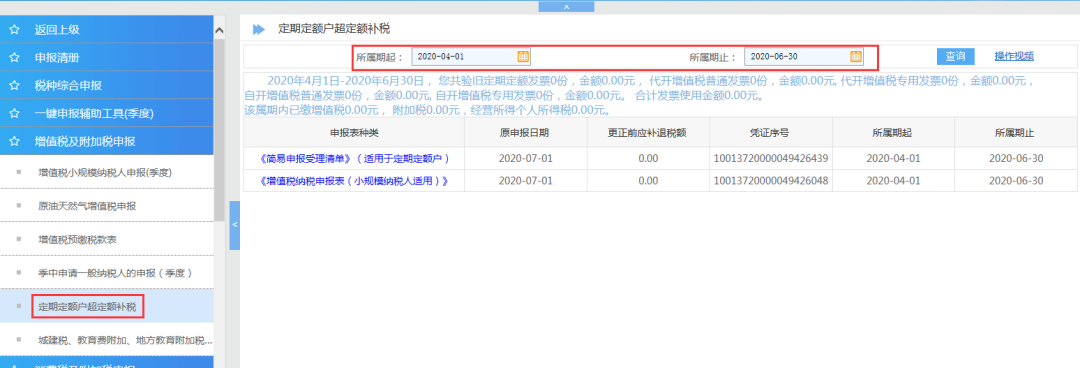
Task: Click 2020-04-01 in 增值税纳税申报表 row
Action: click(x=893, y=181)
